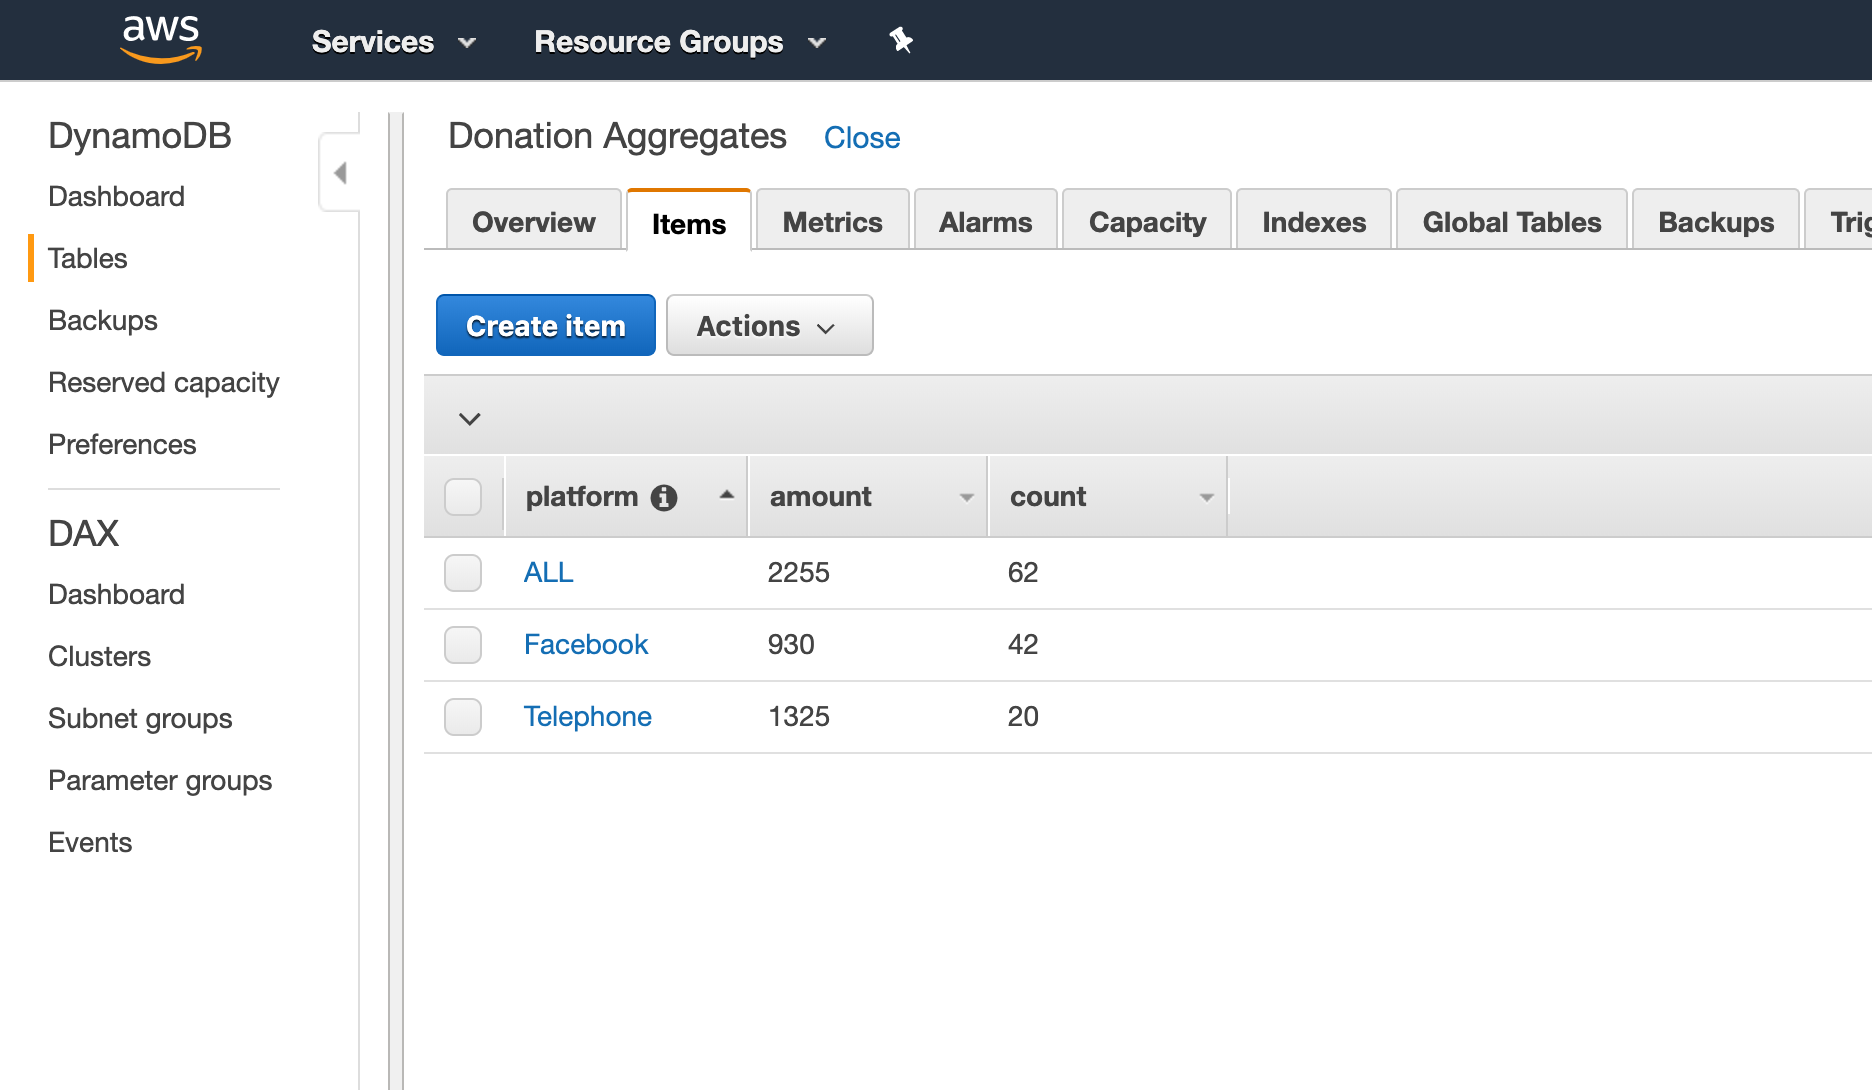
Task: Open the count column dropdown arrow
Action: 1207,497
